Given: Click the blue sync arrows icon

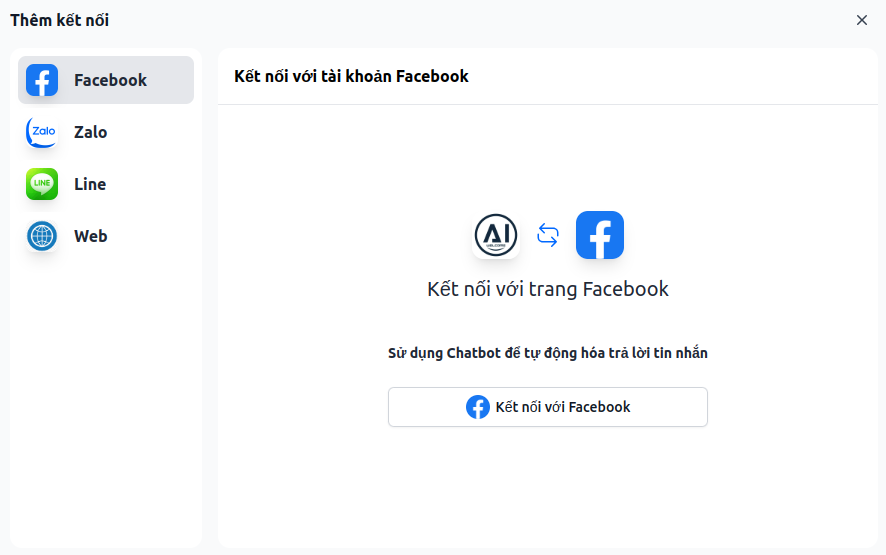Looking at the screenshot, I should [548, 235].
